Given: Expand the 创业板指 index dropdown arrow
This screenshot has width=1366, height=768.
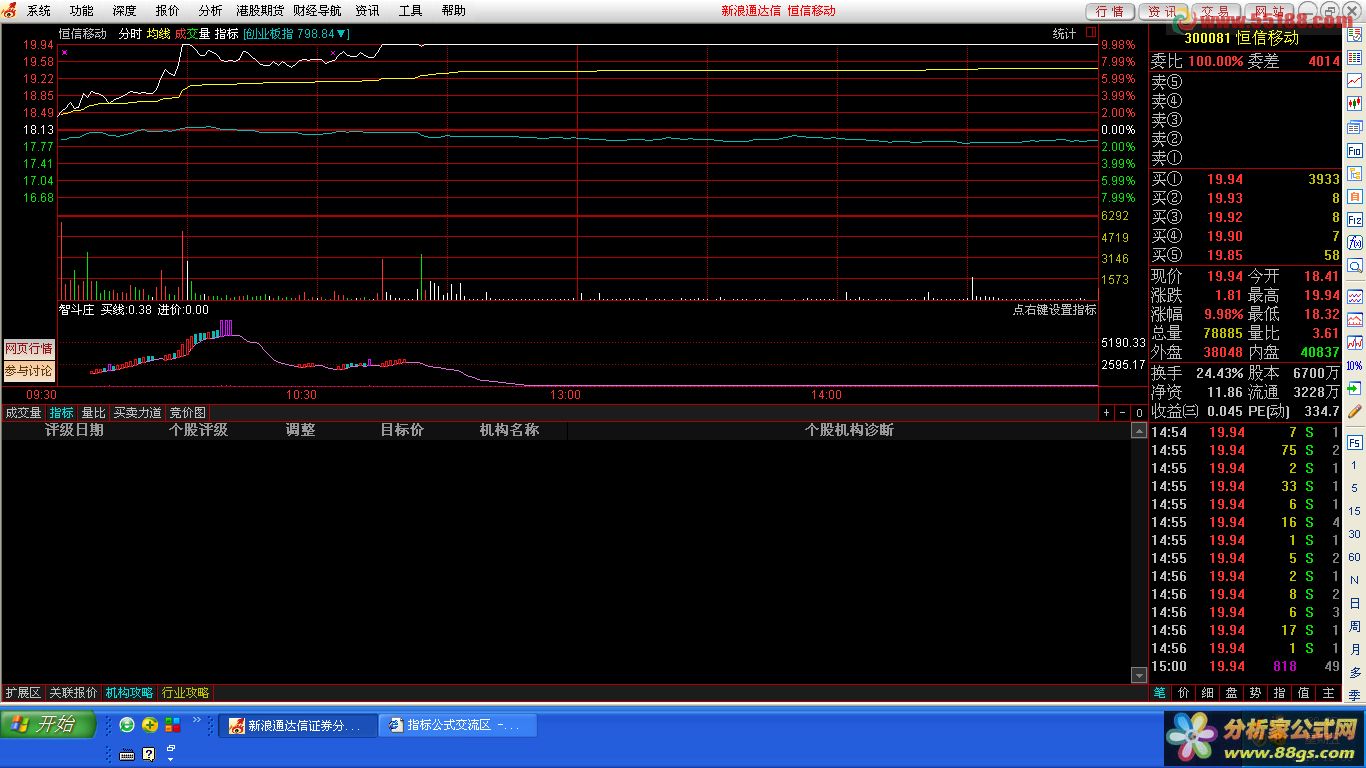Looking at the screenshot, I should [x=340, y=34].
